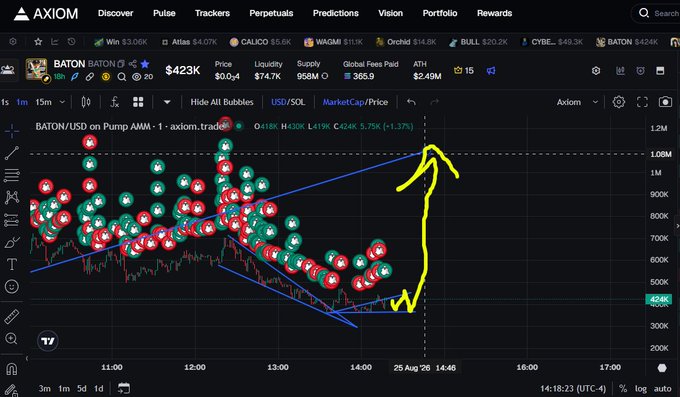The image size is (680, 397).
Task: Open ticker bar settings gear
Action: 13,42
